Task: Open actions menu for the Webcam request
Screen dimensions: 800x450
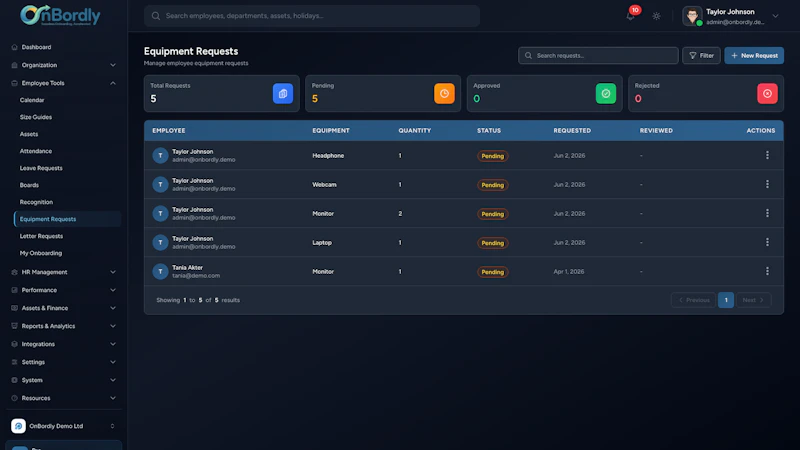Action: pos(767,184)
